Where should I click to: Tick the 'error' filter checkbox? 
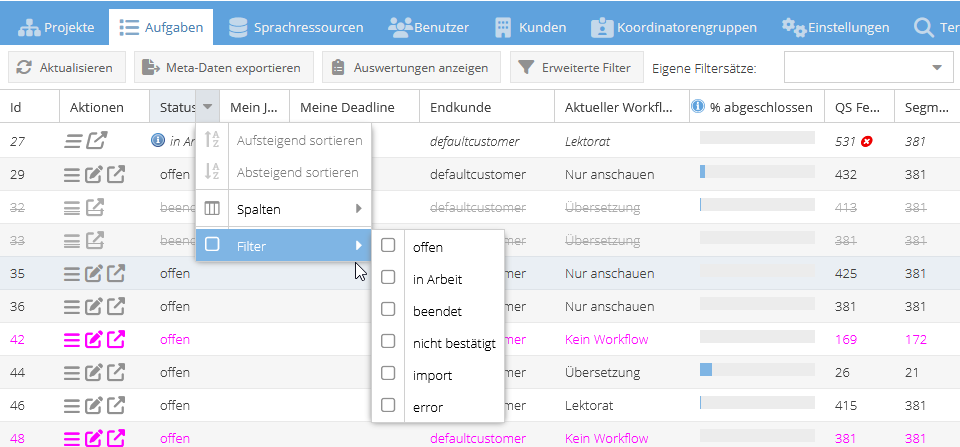[x=388, y=406]
